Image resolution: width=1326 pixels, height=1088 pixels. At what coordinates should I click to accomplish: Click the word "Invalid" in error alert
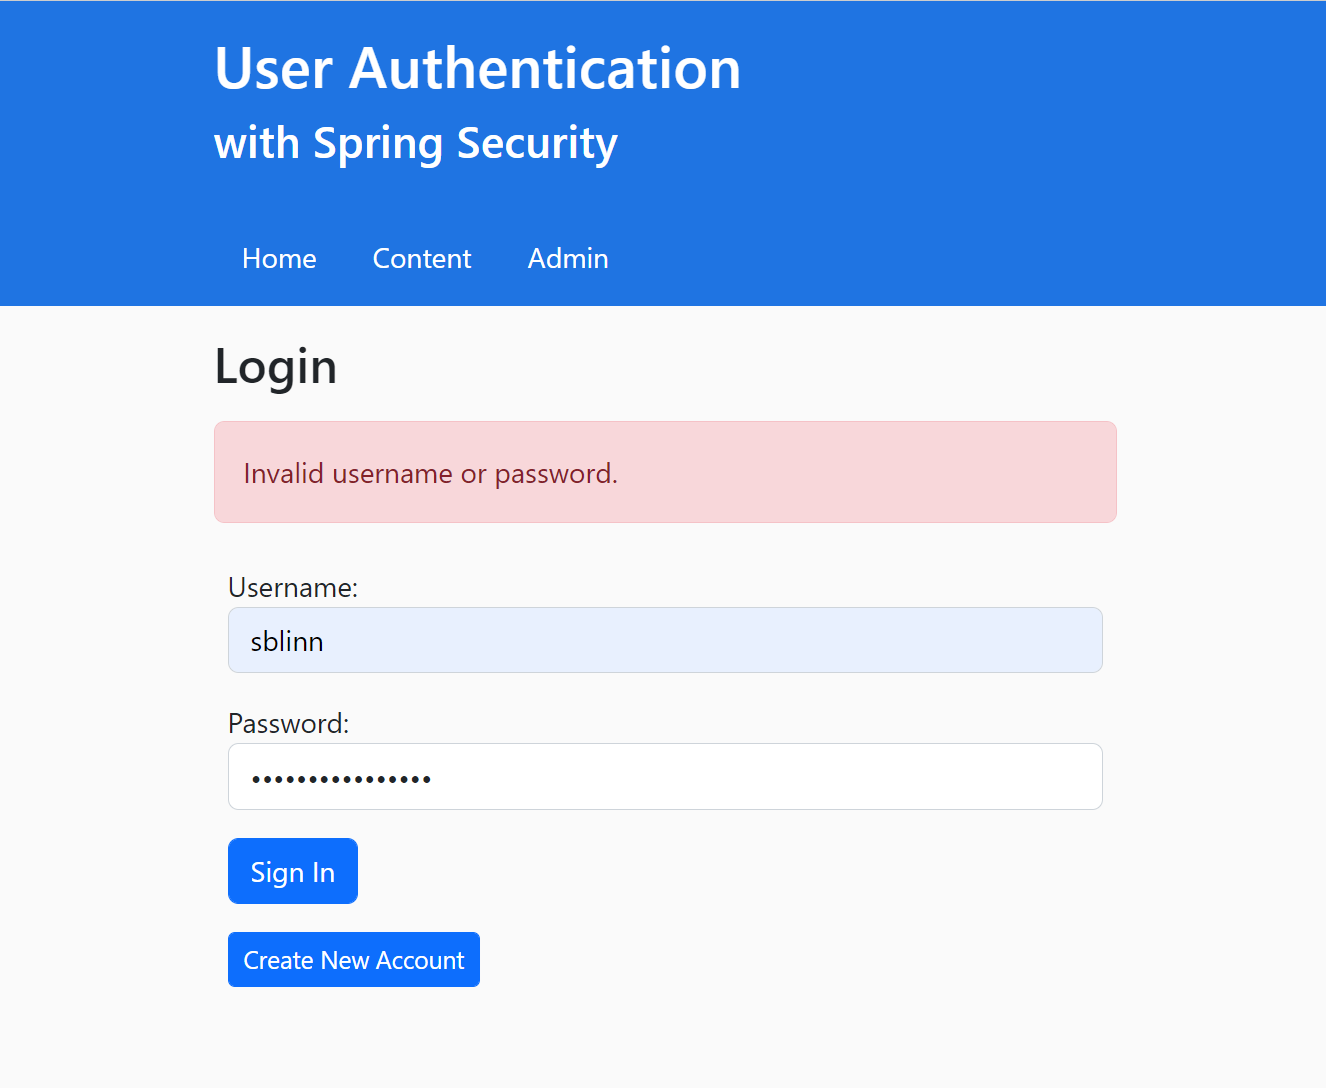283,473
